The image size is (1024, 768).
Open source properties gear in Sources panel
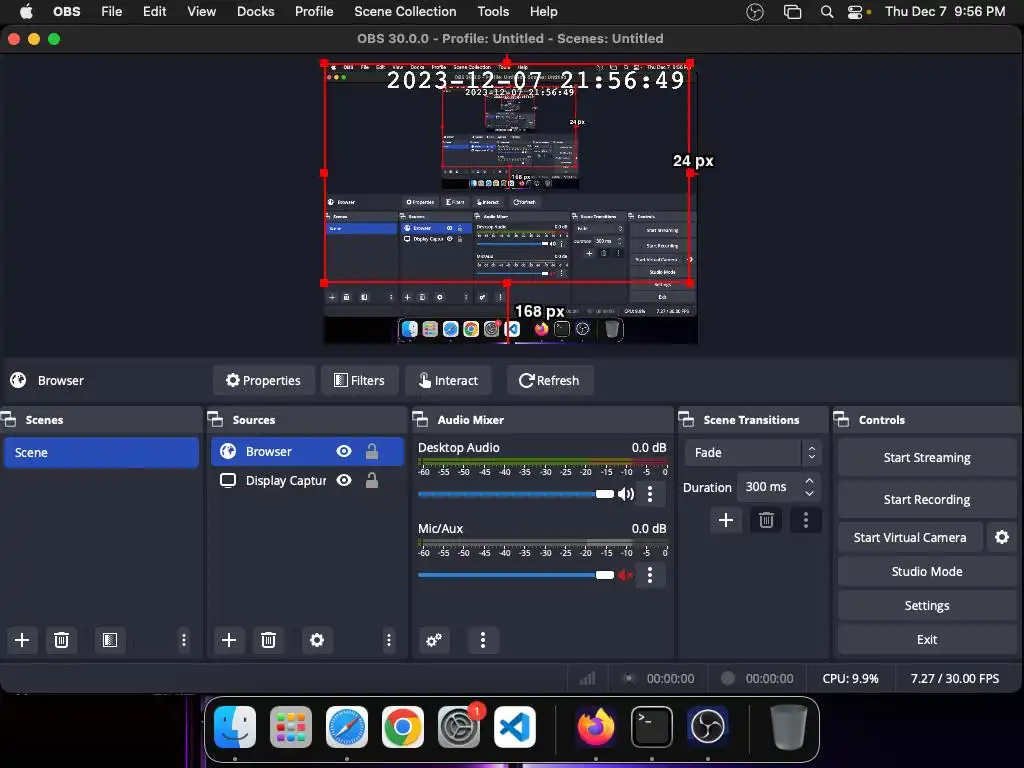coord(317,640)
